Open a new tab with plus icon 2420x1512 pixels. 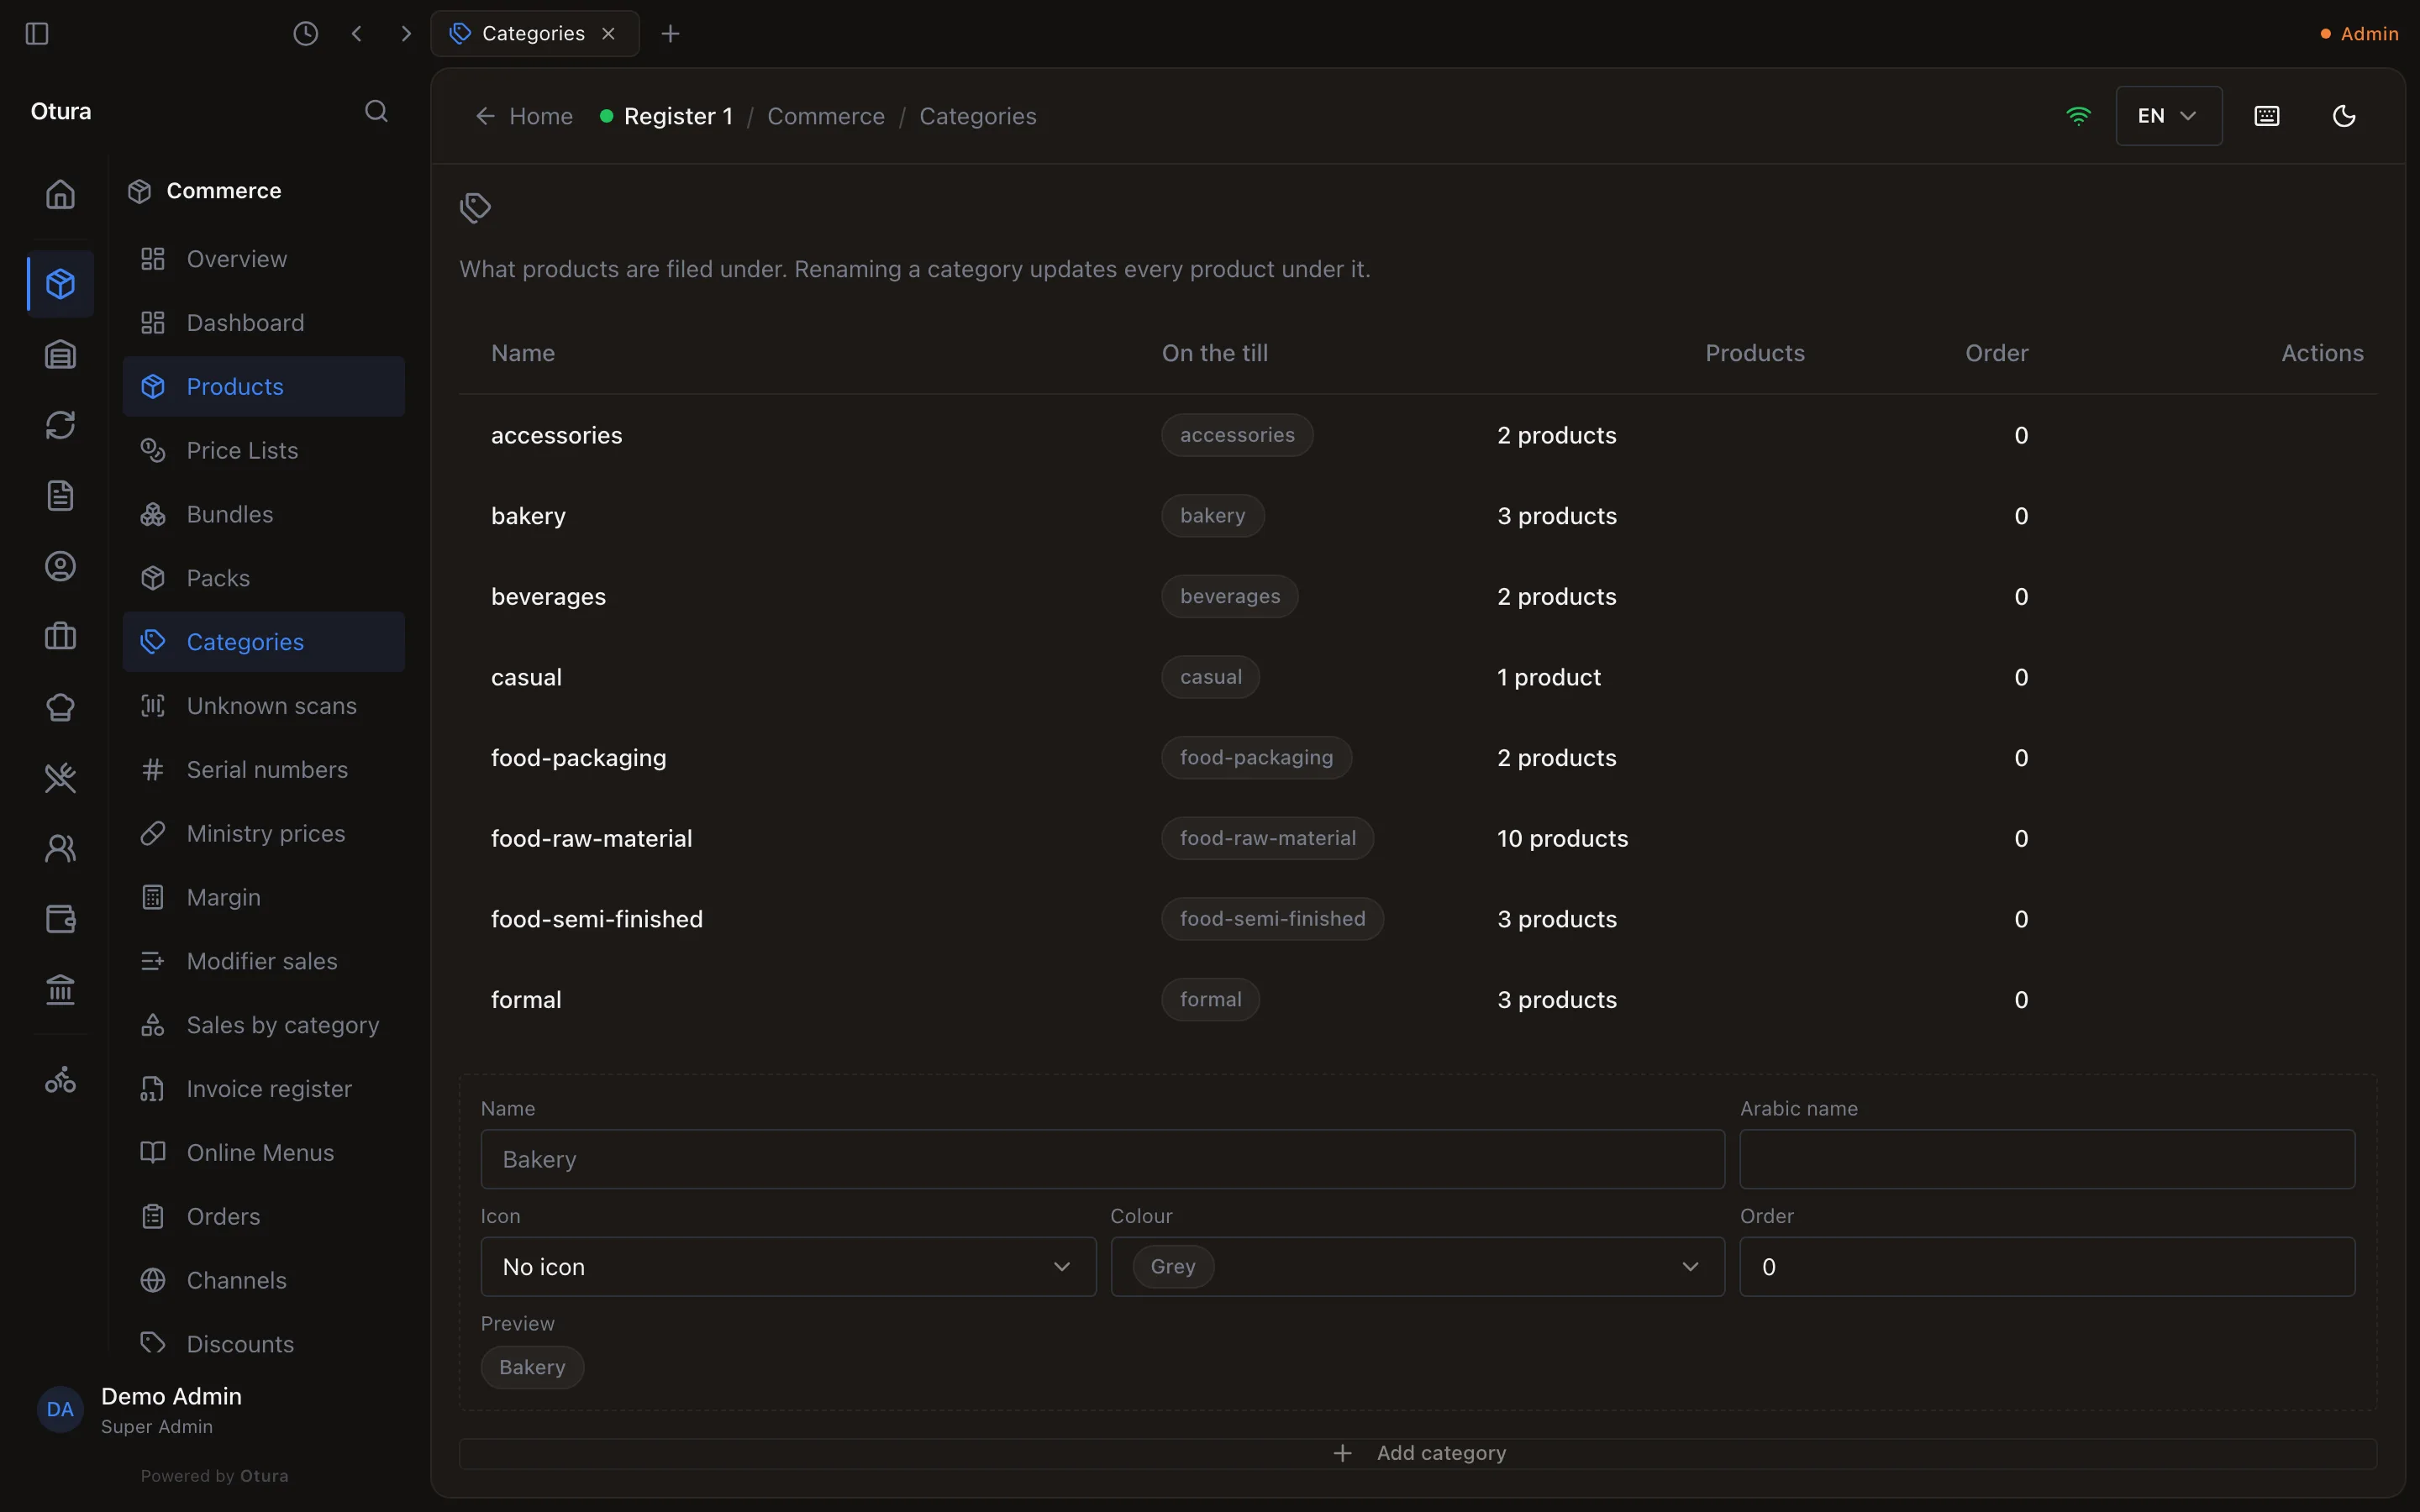(671, 34)
